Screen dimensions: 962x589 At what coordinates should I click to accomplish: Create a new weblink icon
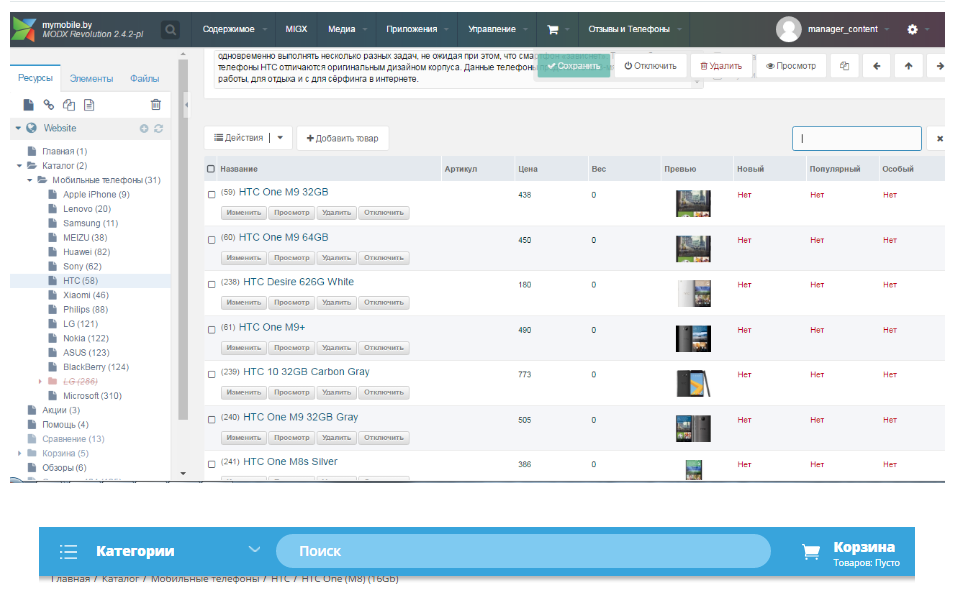(x=48, y=105)
